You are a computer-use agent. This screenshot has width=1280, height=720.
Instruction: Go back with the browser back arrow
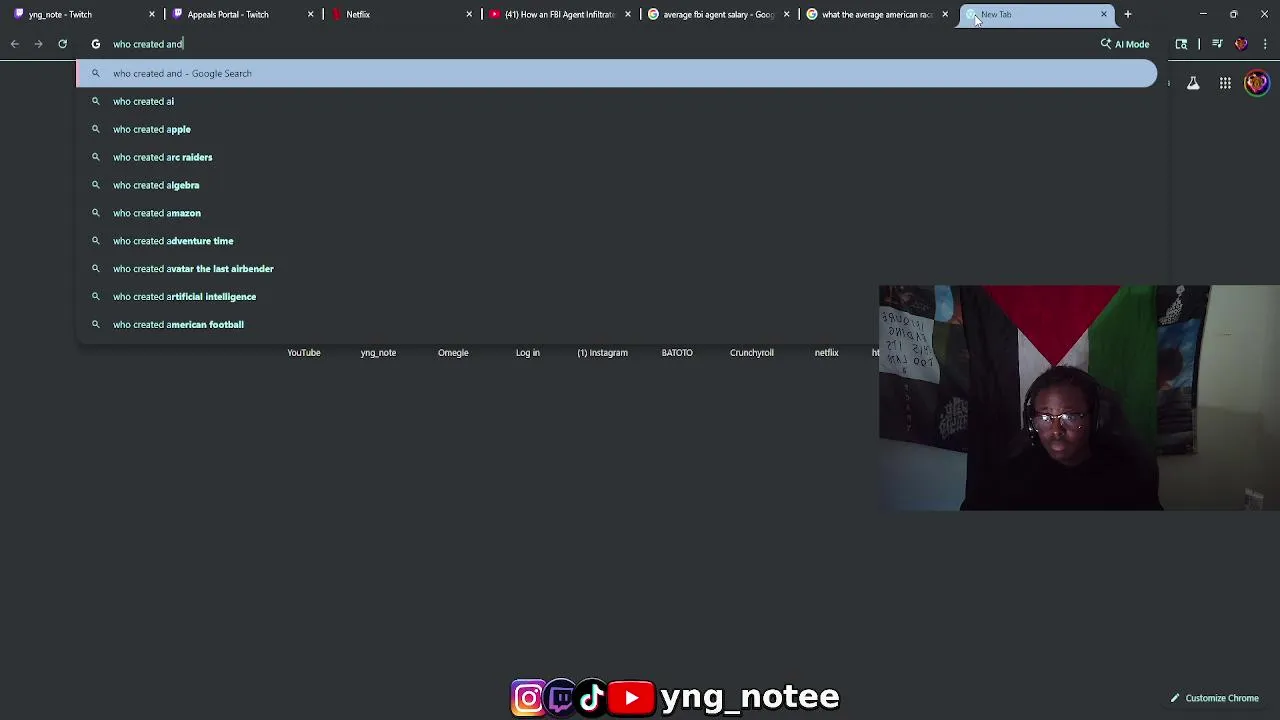point(15,44)
